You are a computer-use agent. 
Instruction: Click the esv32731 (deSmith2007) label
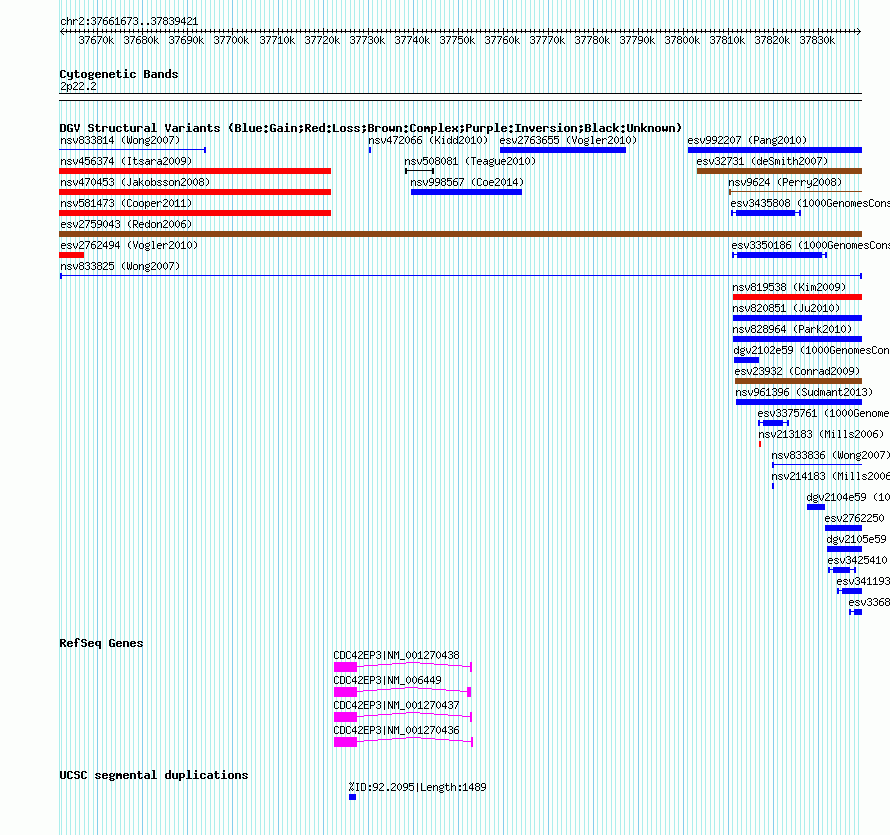click(x=762, y=161)
